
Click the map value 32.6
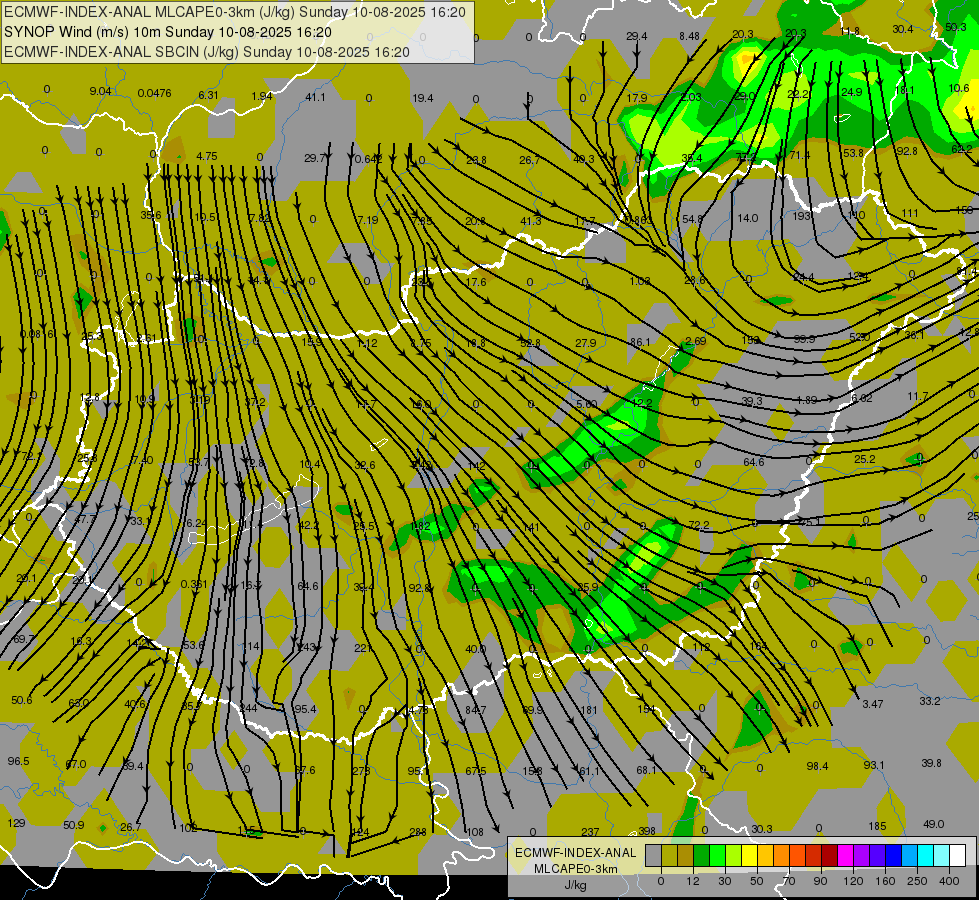[365, 465]
